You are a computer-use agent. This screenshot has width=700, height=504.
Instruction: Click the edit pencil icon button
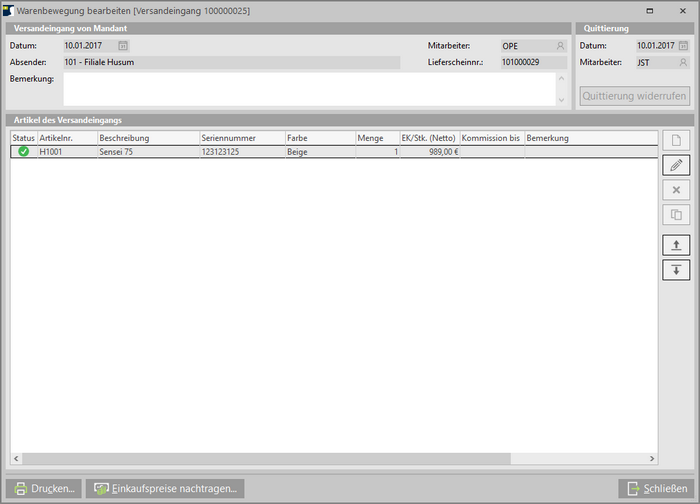(676, 165)
